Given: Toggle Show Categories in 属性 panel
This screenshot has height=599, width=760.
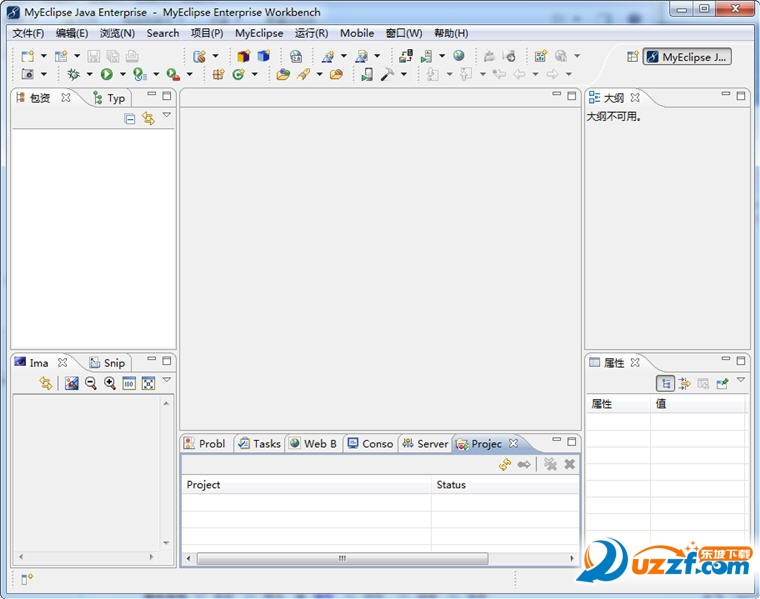Looking at the screenshot, I should click(665, 383).
